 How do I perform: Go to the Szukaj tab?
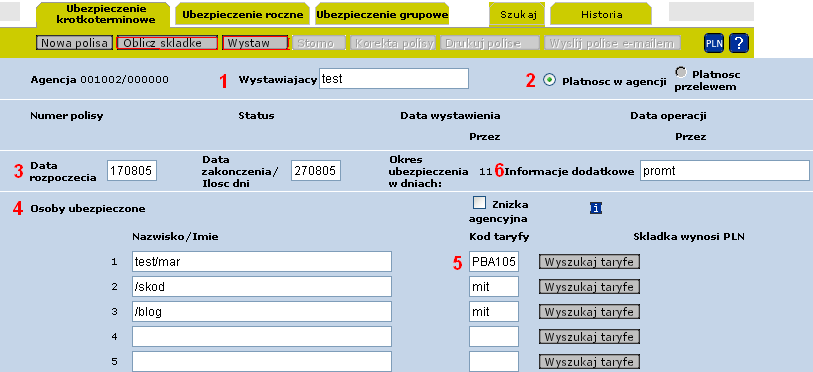tap(517, 15)
